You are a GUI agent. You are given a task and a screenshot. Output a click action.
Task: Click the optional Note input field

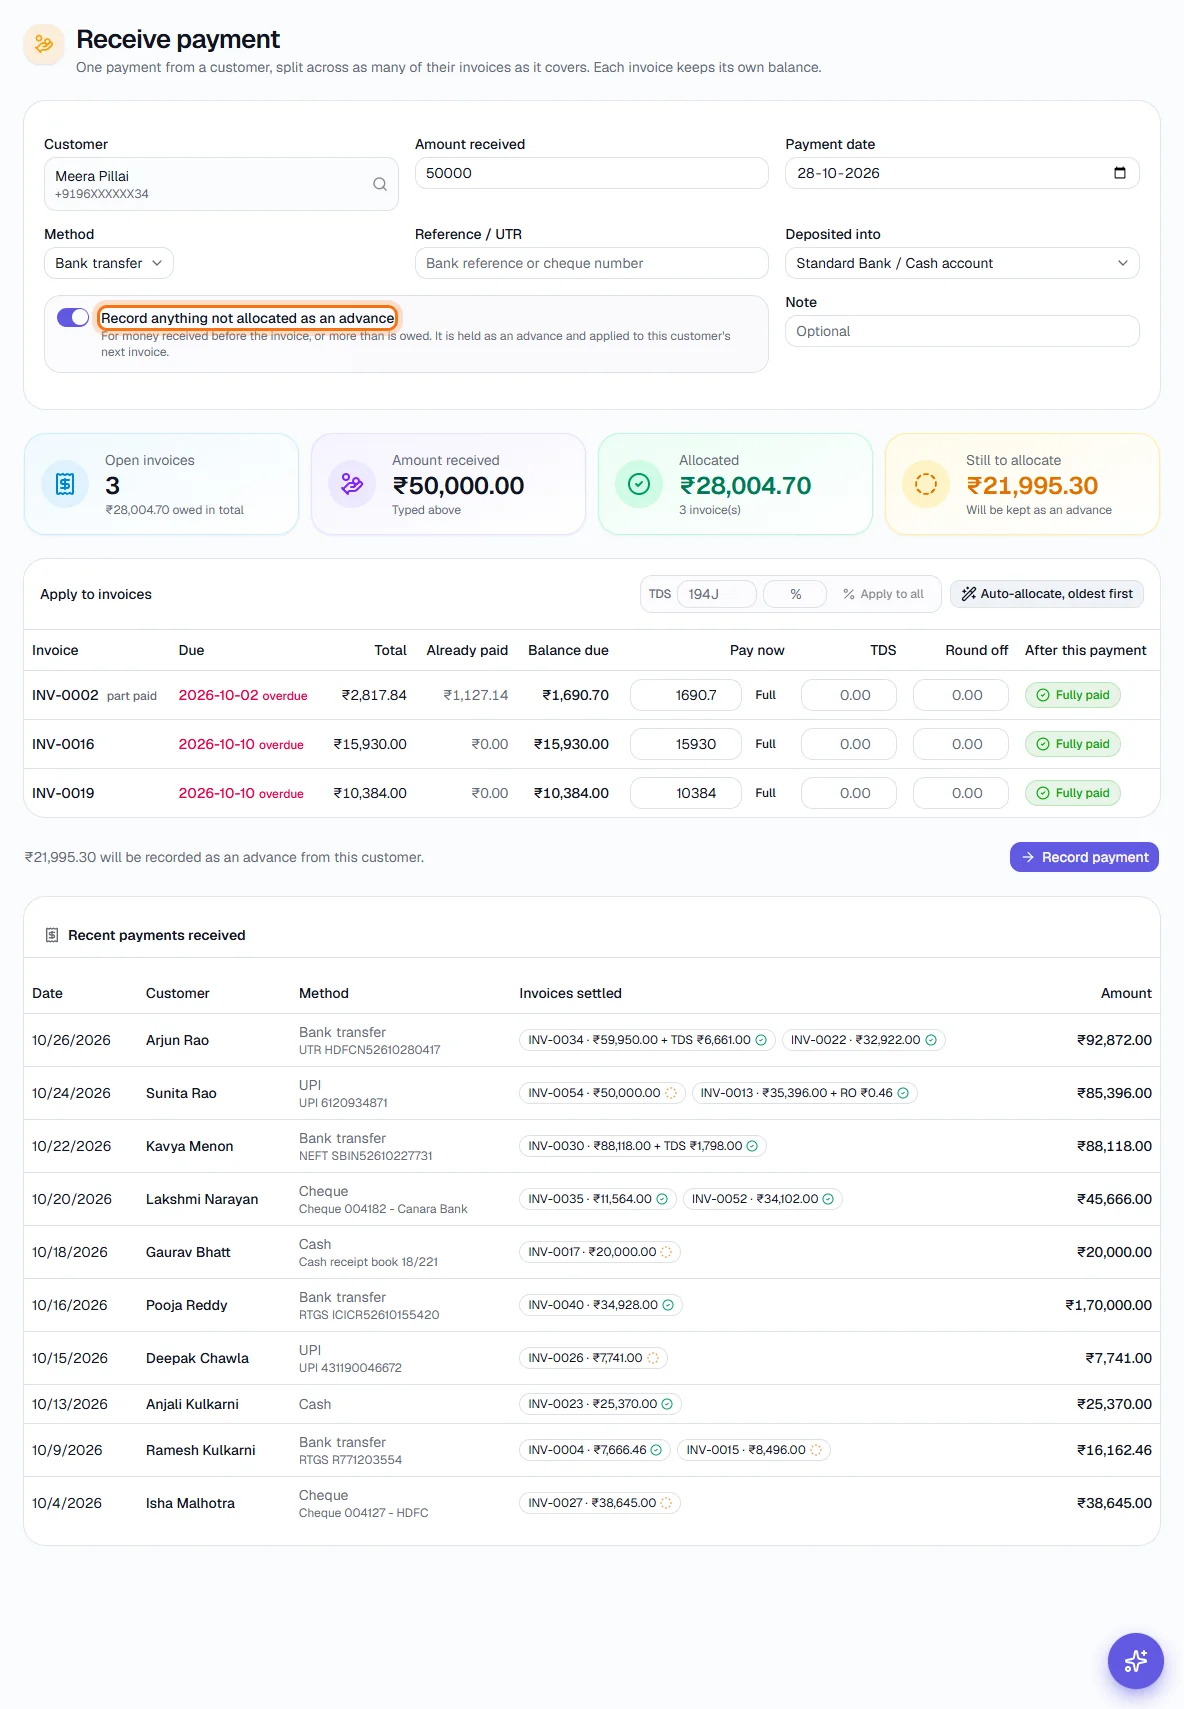tap(962, 331)
